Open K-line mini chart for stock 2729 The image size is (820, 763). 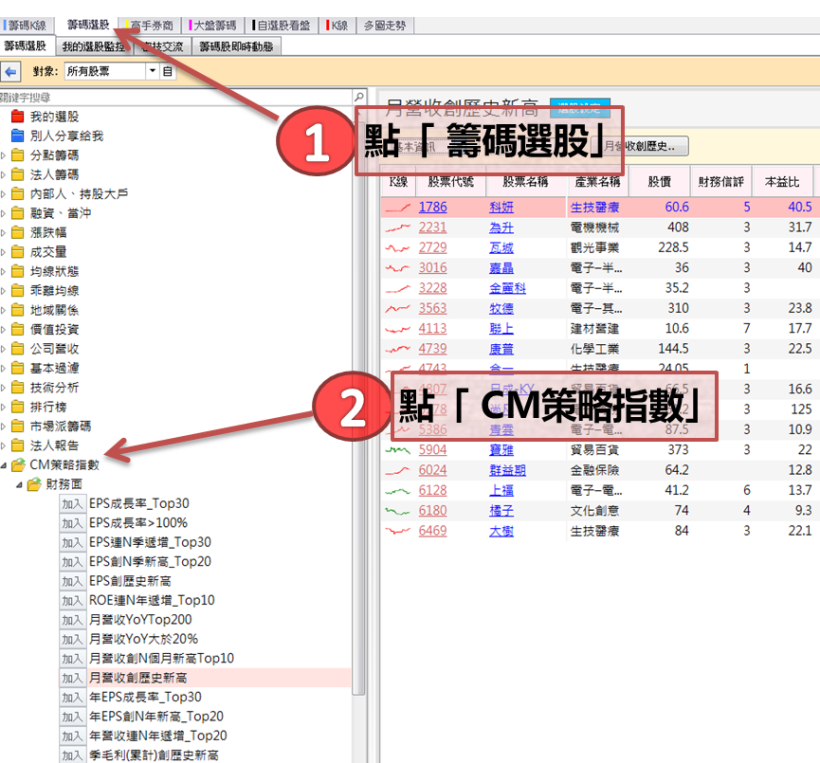point(397,248)
